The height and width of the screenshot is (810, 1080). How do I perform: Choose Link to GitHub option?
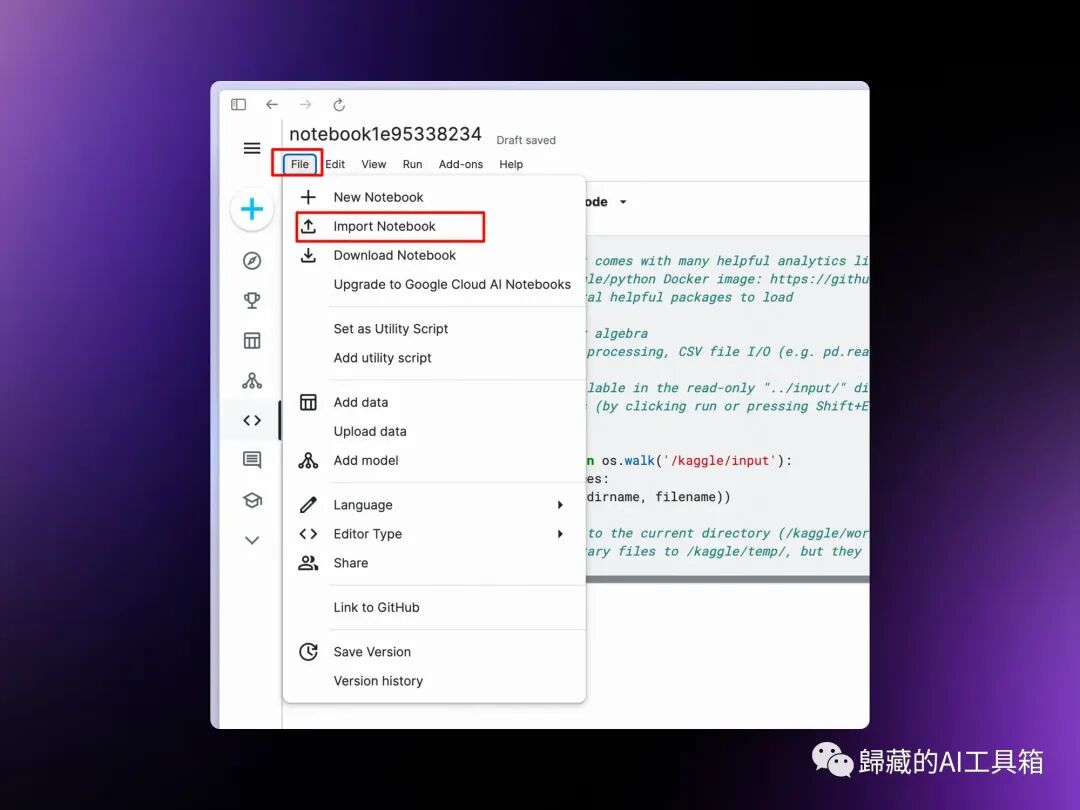click(434, 608)
